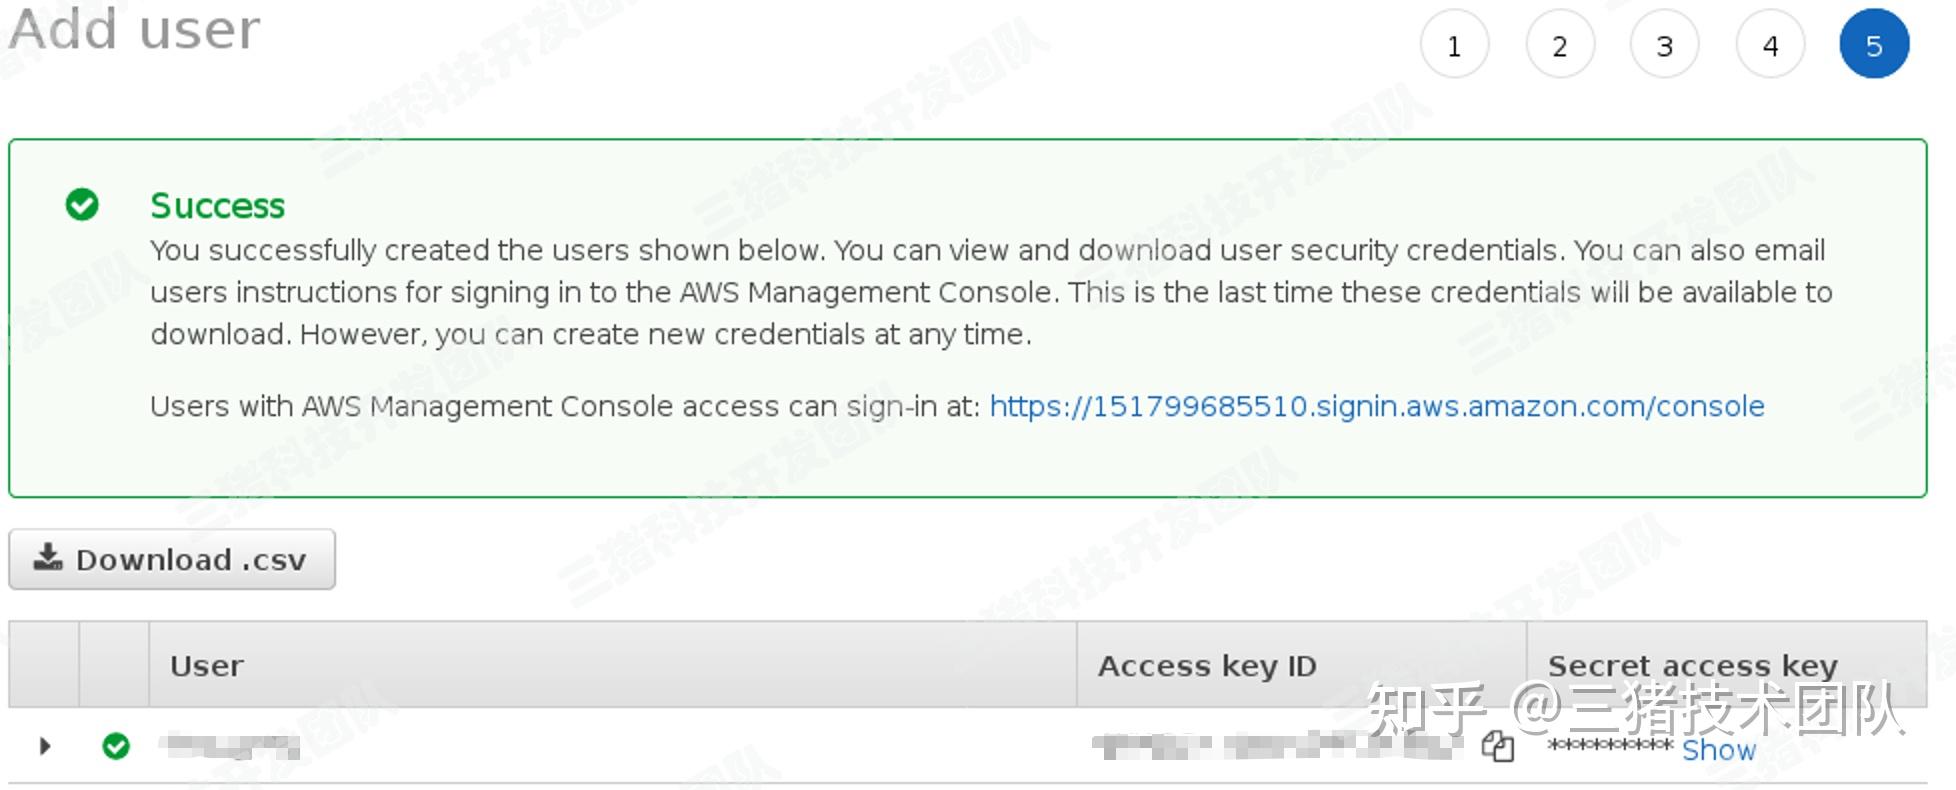Expand the user row details arrow
The image size is (1956, 790).
(x=44, y=746)
